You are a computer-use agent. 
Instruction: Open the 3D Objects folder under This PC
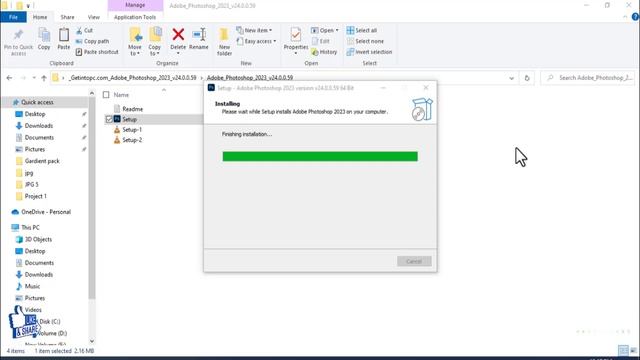point(34,239)
